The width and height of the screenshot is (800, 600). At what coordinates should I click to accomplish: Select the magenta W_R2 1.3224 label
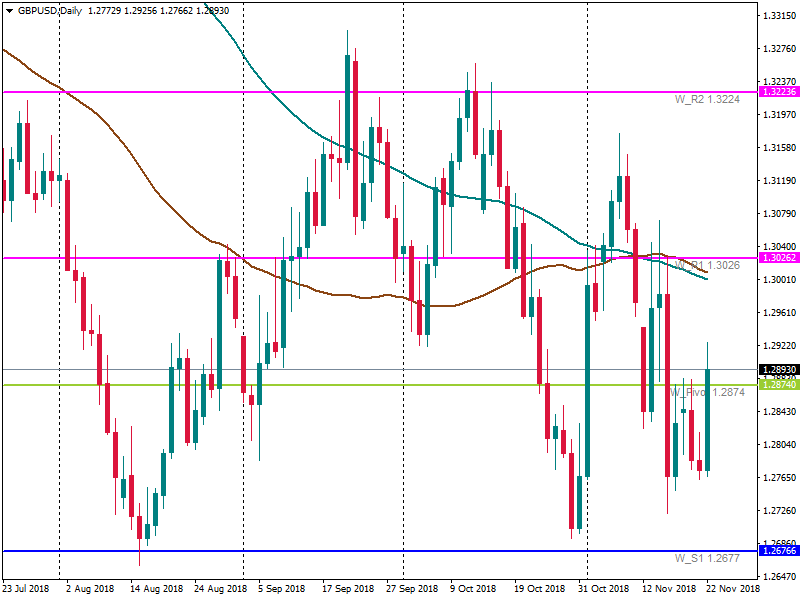(706, 99)
